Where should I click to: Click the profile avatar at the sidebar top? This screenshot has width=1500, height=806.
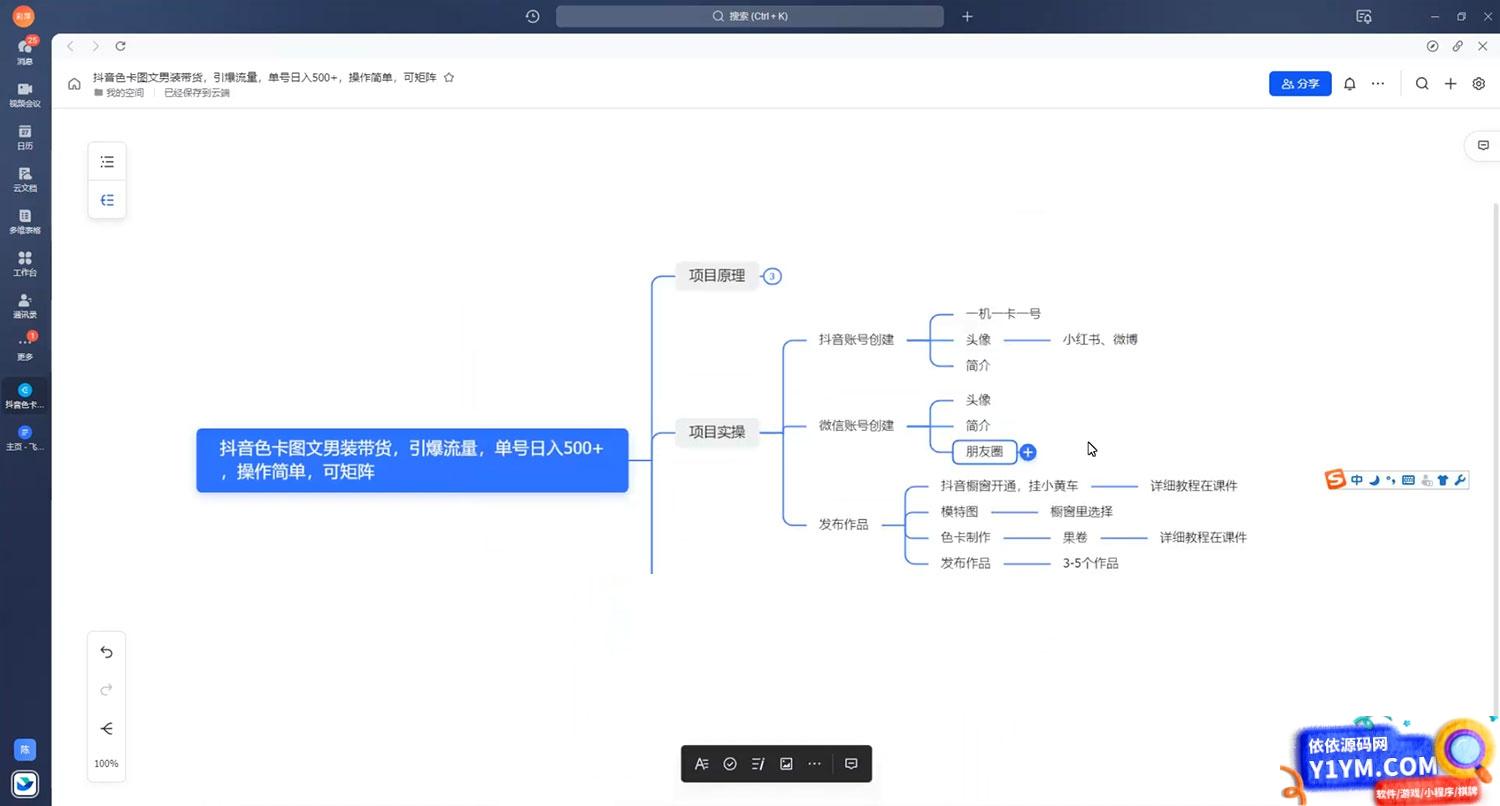coord(22,16)
